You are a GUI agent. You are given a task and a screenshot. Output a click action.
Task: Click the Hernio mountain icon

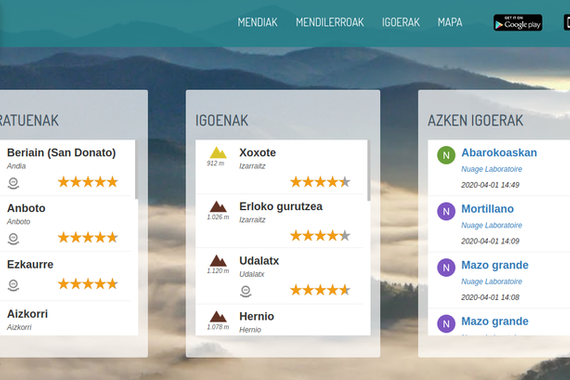pyautogui.click(x=218, y=316)
